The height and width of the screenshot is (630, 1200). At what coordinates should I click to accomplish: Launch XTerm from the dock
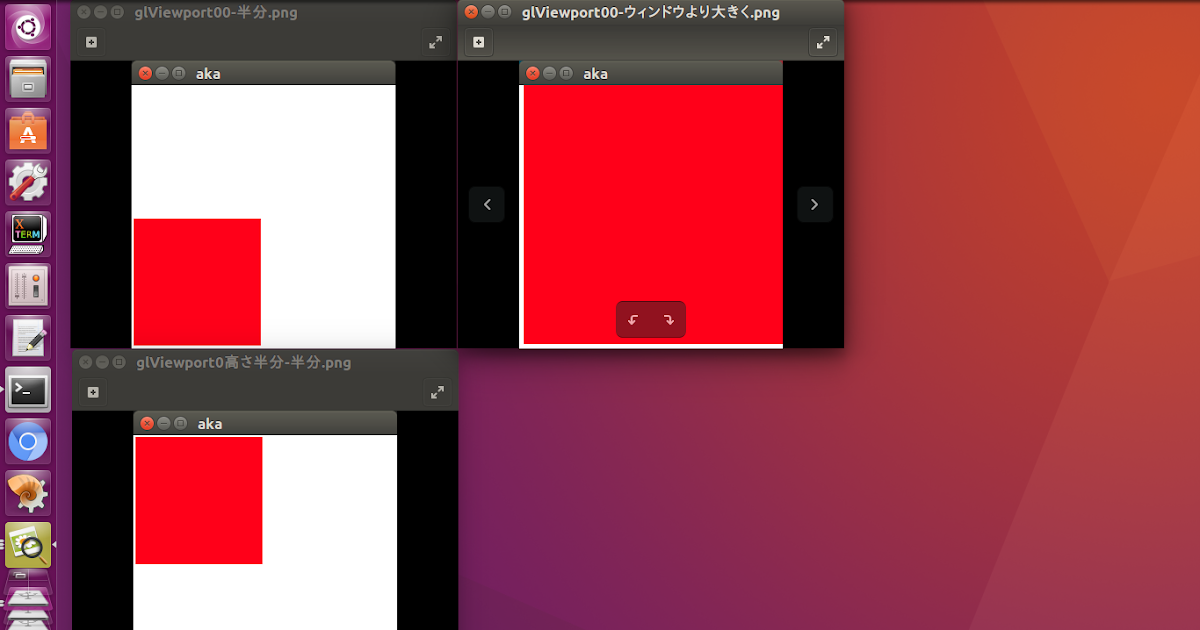pyautogui.click(x=27, y=233)
